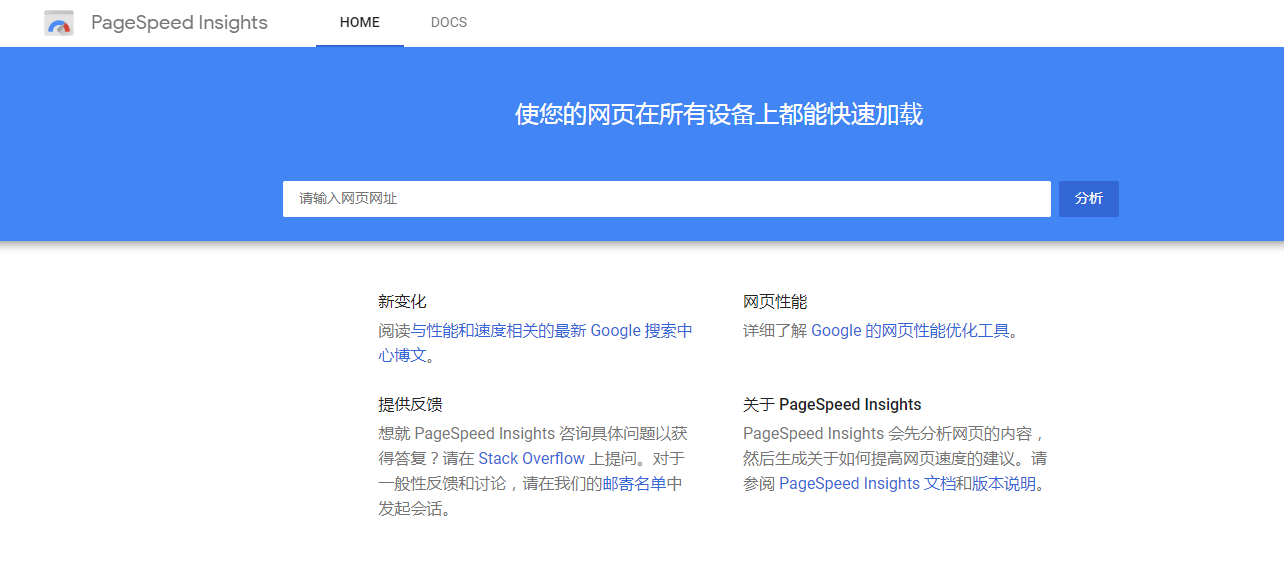Image resolution: width=1284 pixels, height=572 pixels.
Task: Click the 分析 analyze button
Action: [x=1089, y=199]
